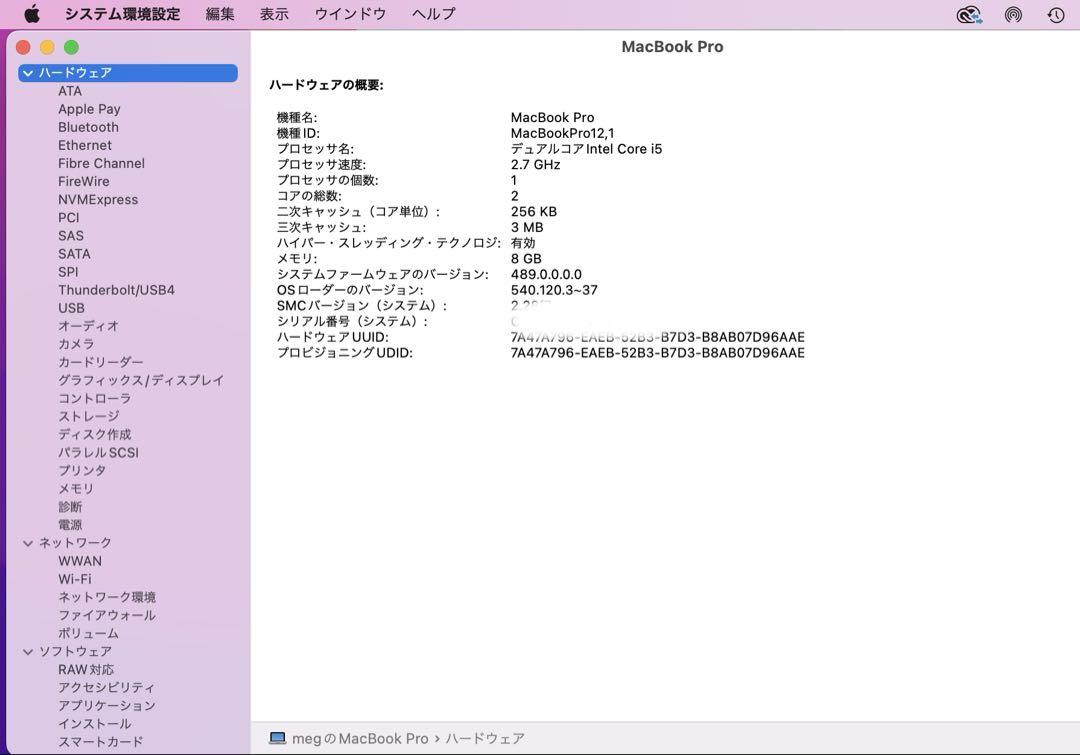Select NVMExpress in the sidebar
This screenshot has width=1080, height=755.
98,200
